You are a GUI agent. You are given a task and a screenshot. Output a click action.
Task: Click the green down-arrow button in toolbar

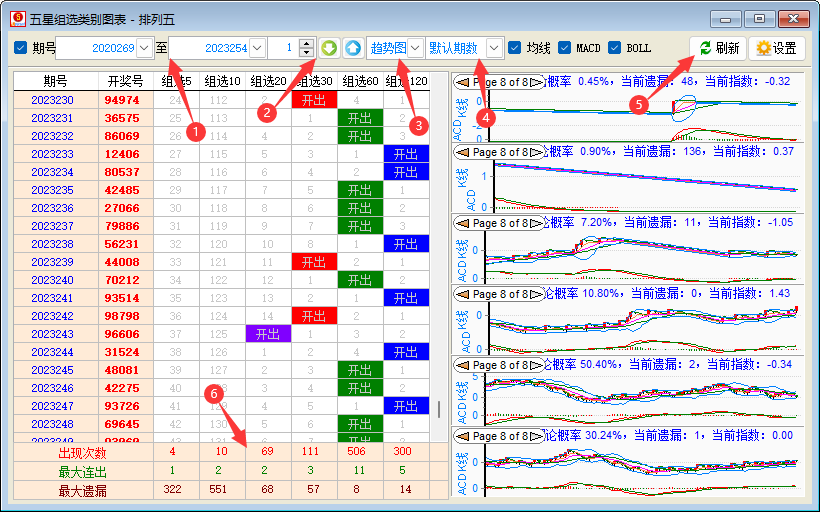pos(330,48)
